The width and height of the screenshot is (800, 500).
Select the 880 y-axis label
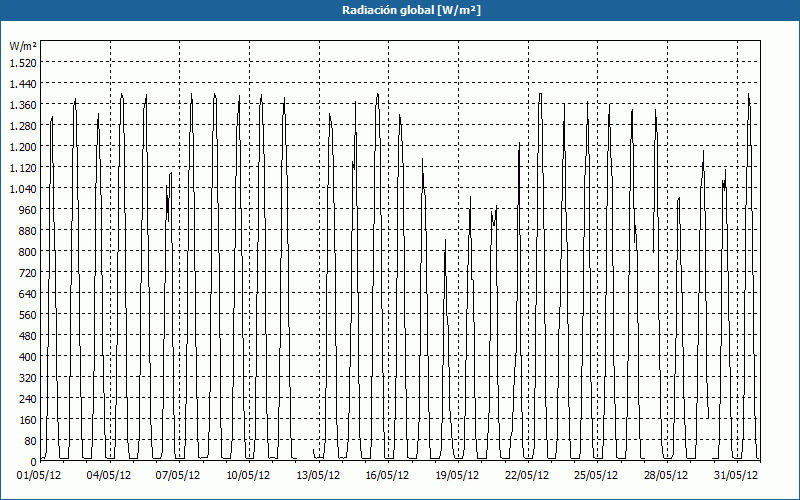[29, 231]
